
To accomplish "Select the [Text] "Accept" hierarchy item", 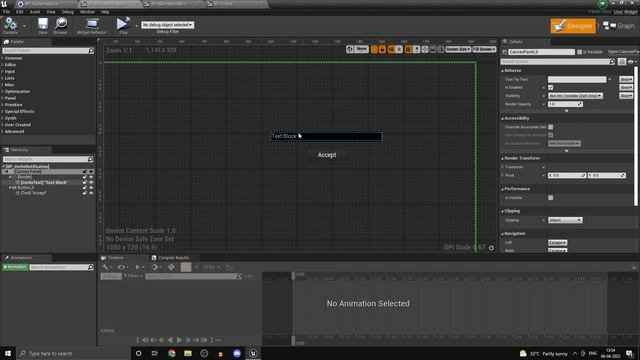I will pos(33,193).
